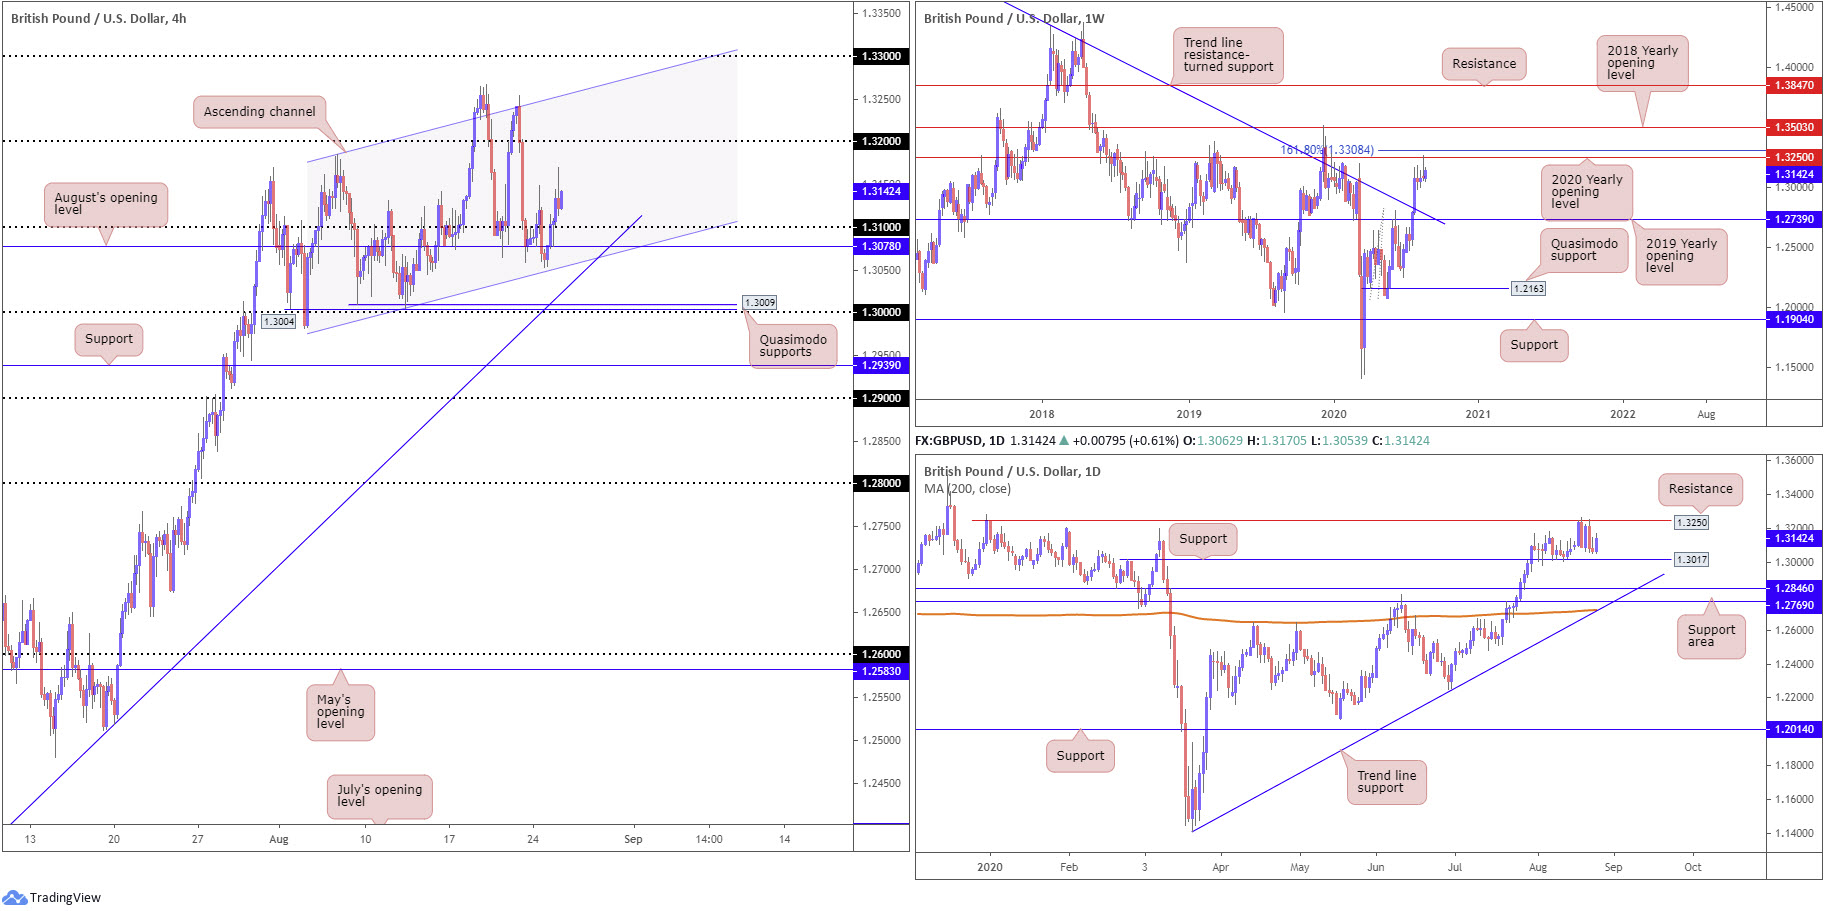Select the 1.3250 price tag on daily chart
1824x911 pixels.
click(1692, 522)
